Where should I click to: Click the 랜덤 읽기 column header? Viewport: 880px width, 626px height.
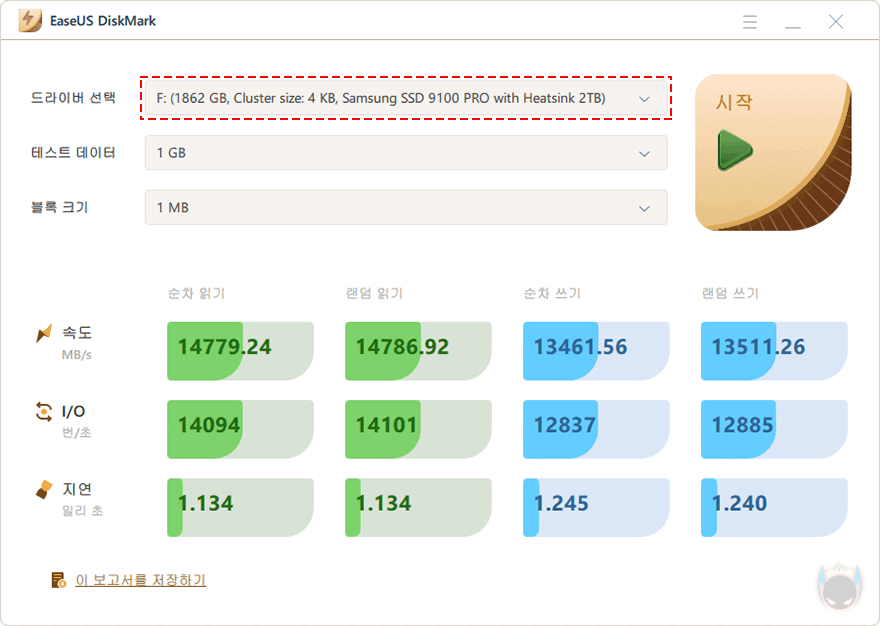click(x=374, y=293)
